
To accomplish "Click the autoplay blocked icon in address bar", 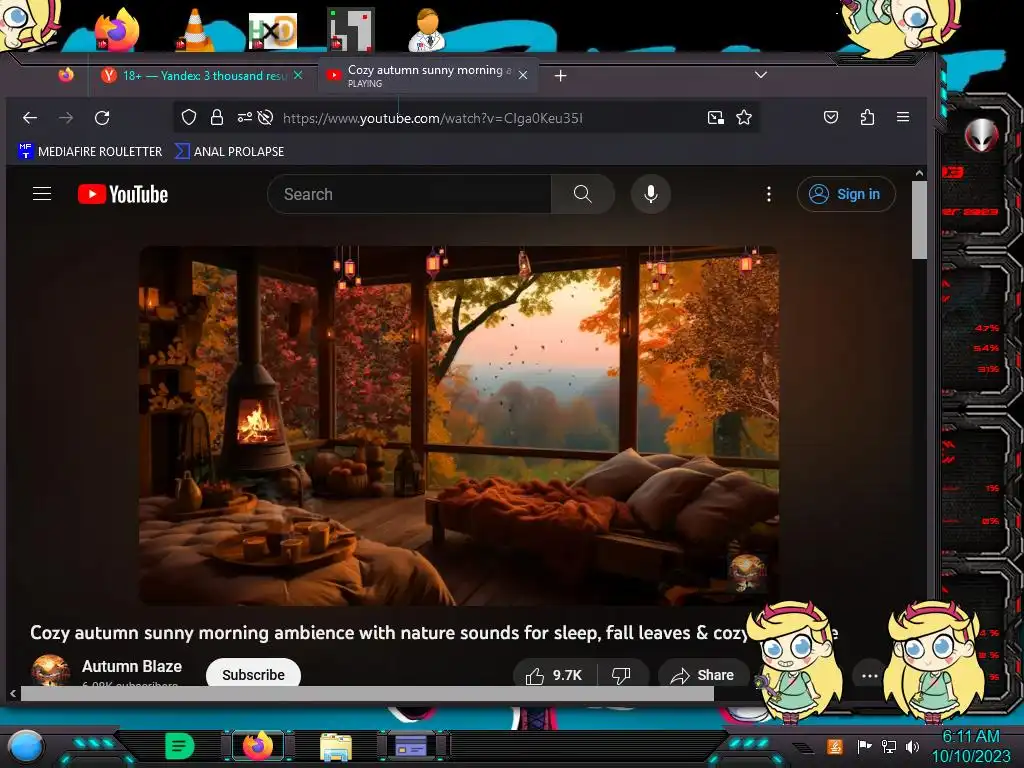I will (265, 118).
